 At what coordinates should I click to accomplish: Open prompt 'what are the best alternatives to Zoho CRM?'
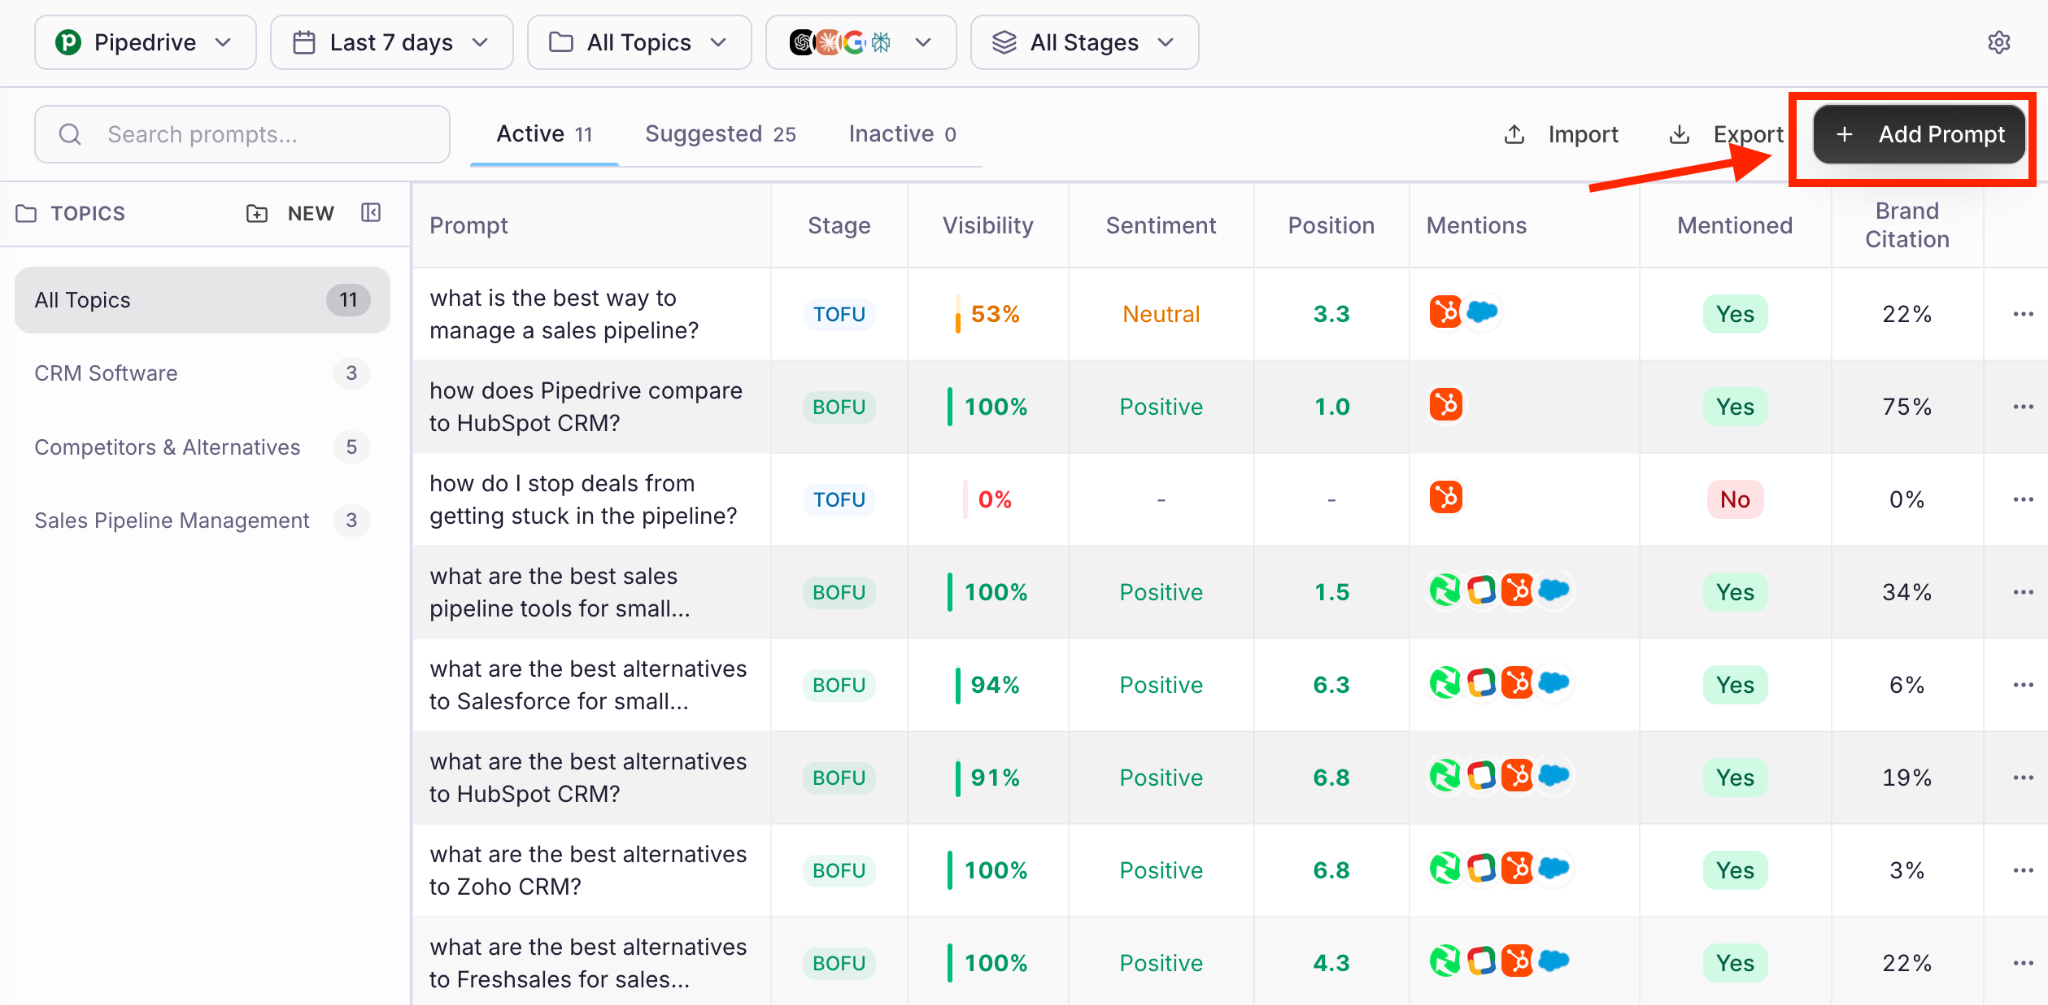[x=588, y=870]
